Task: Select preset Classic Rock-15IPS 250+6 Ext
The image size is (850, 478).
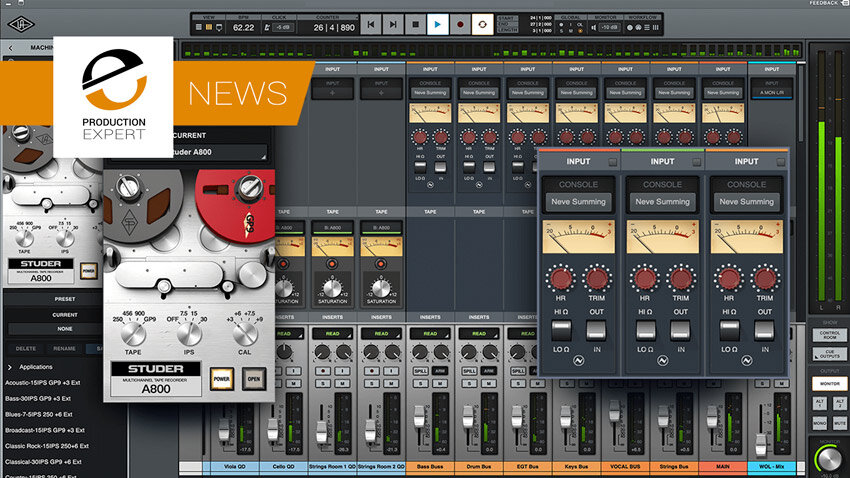Action: tap(47, 446)
